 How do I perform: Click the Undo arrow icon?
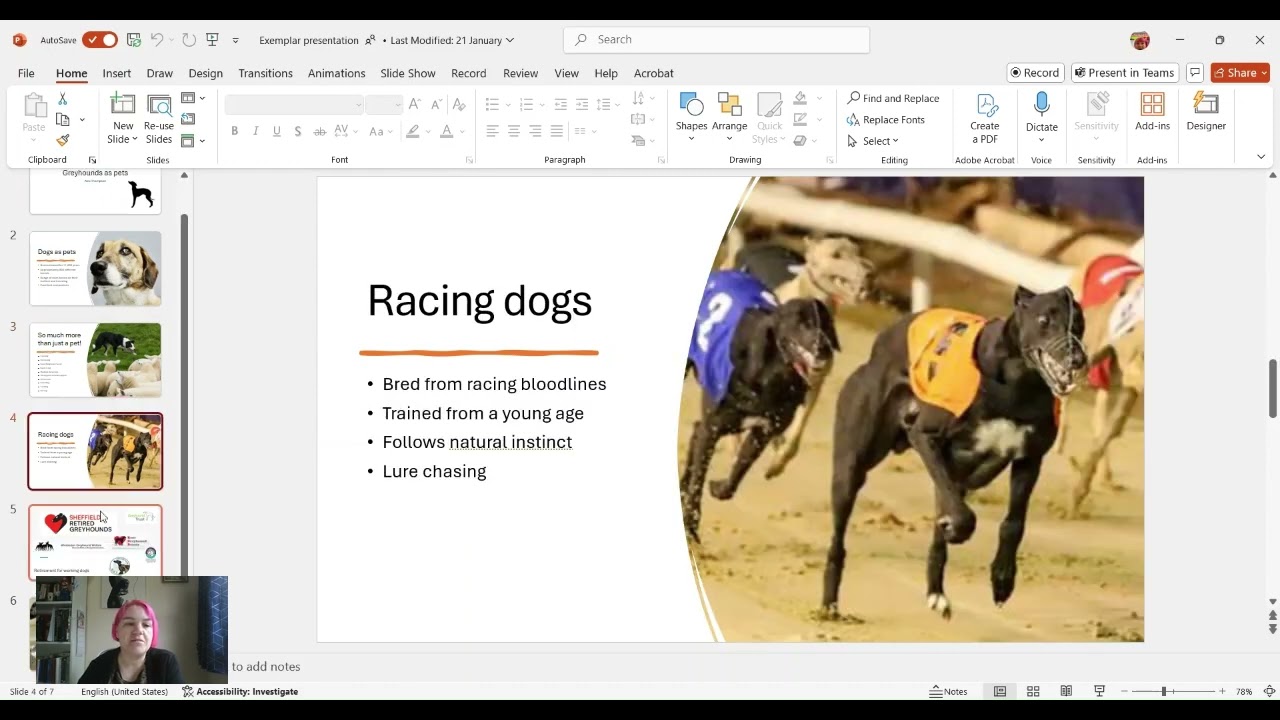(157, 40)
